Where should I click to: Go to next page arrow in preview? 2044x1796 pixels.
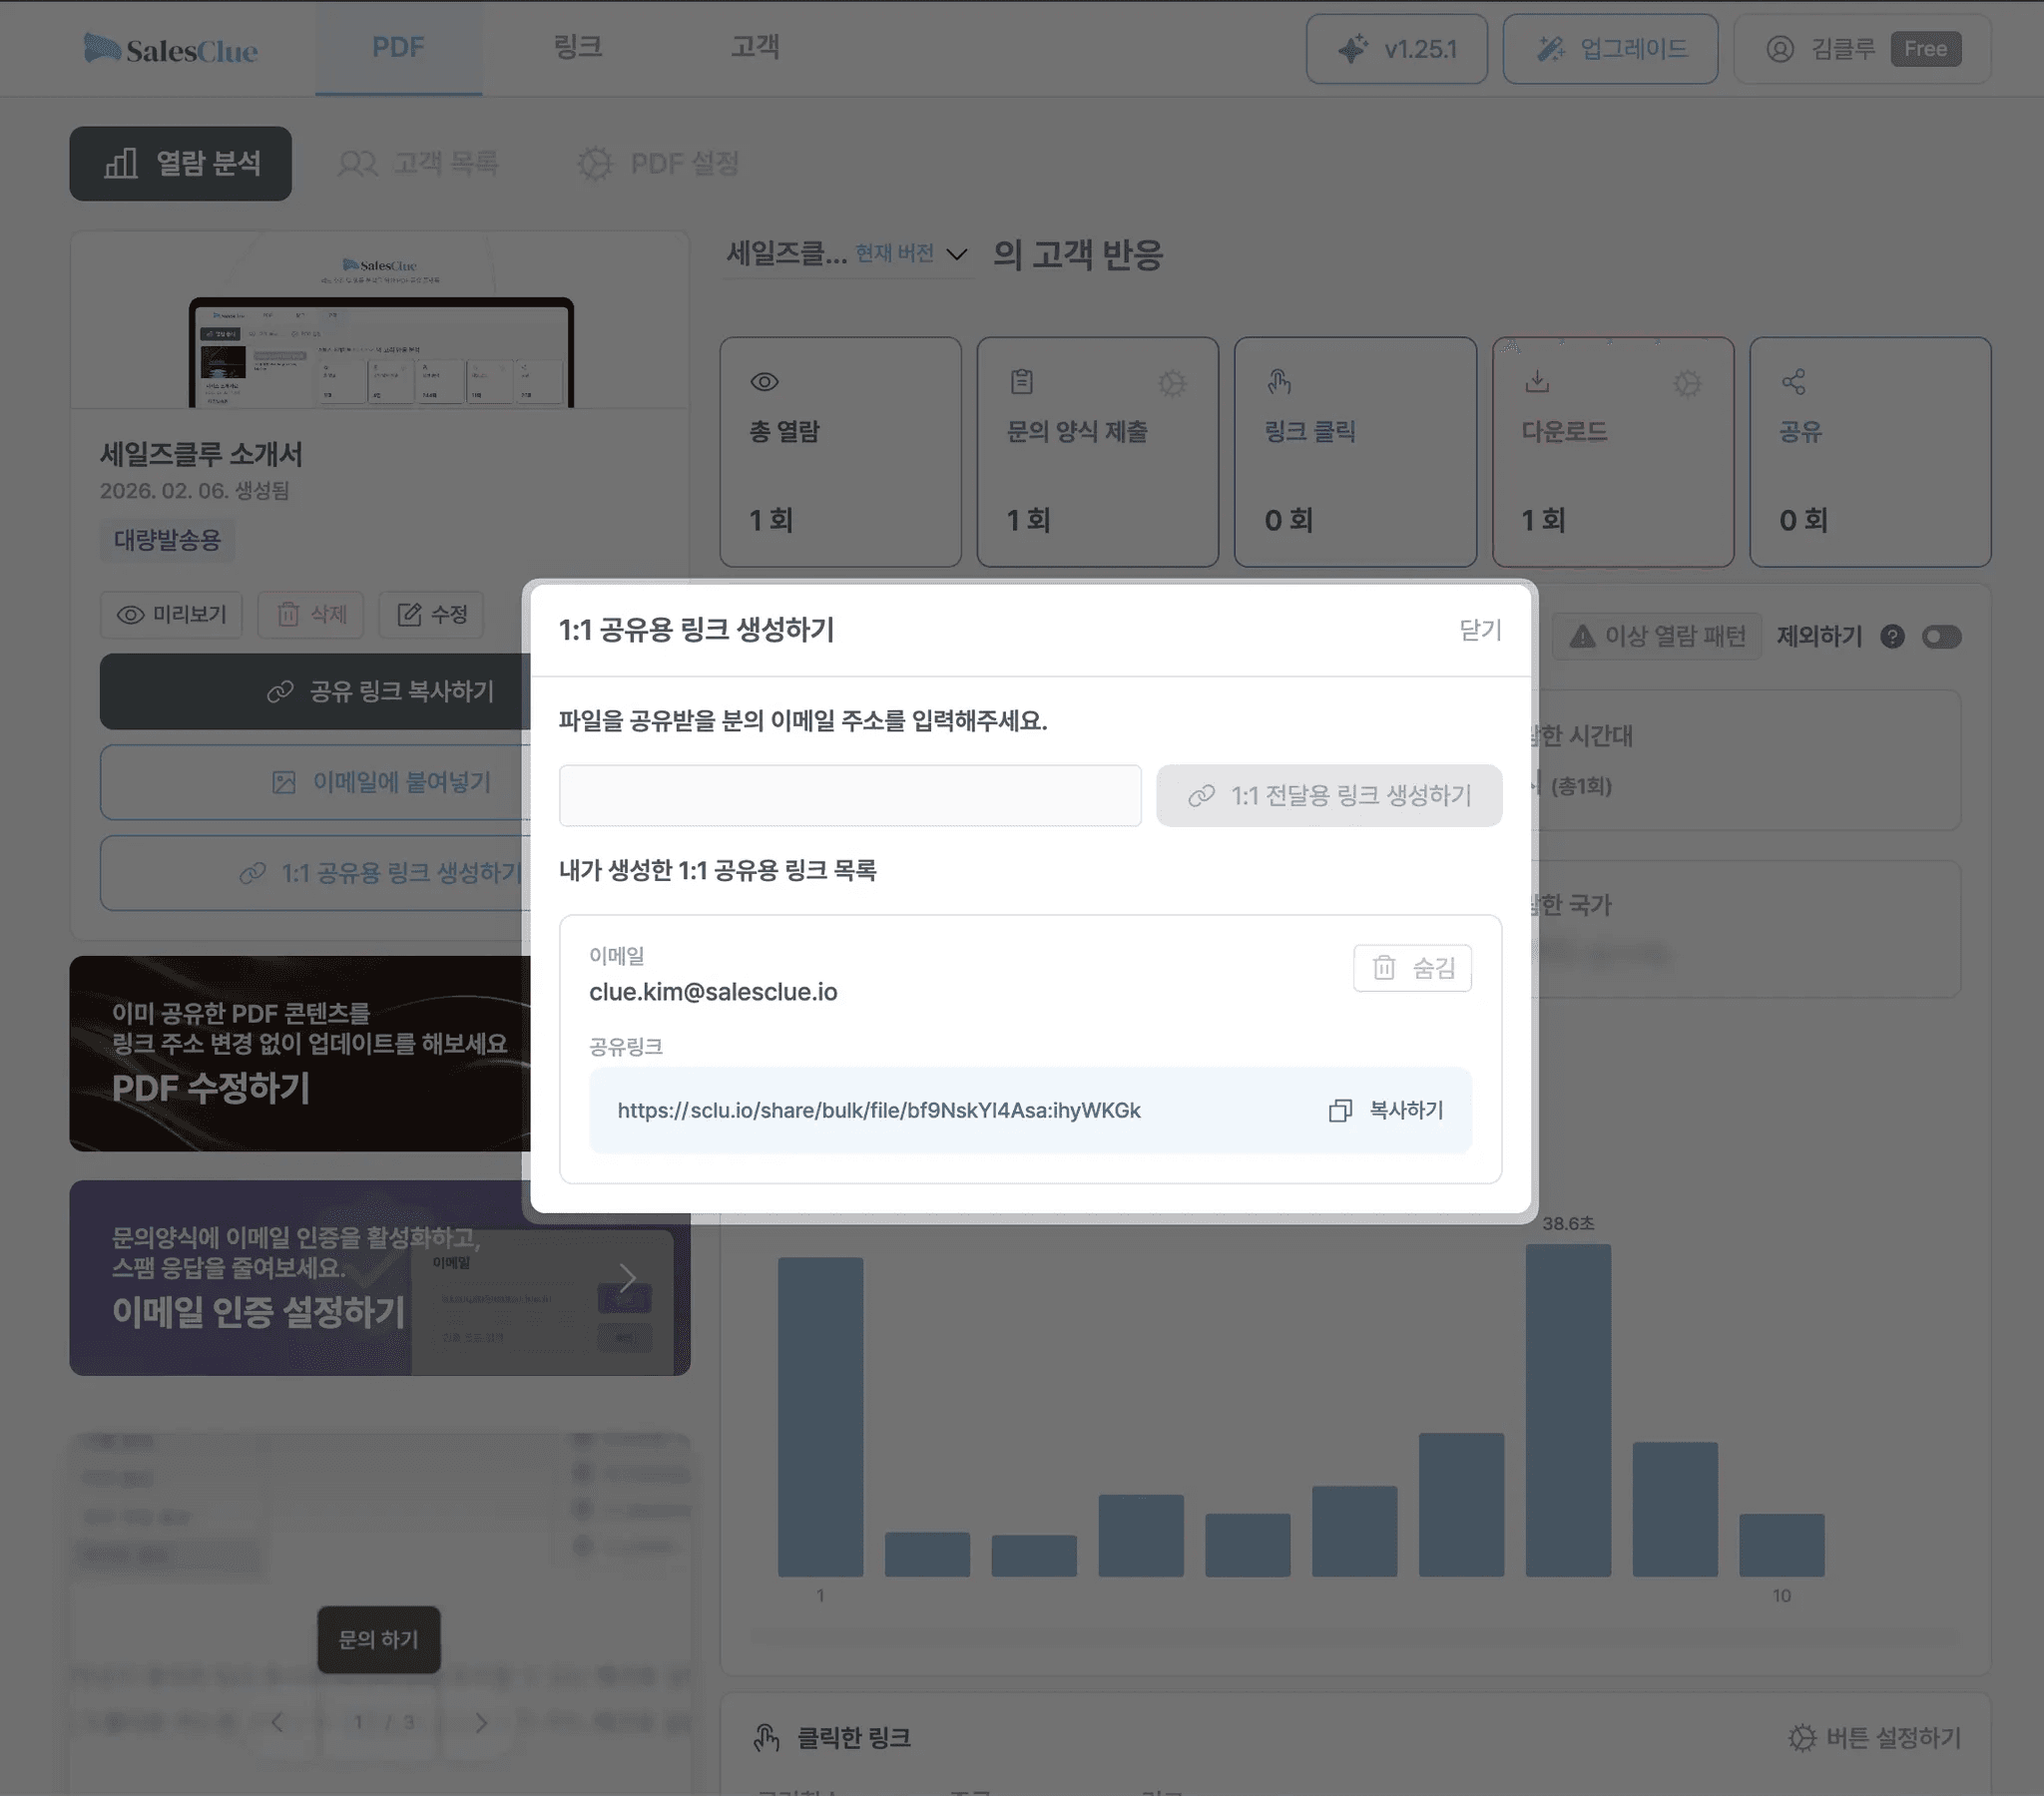point(481,1722)
